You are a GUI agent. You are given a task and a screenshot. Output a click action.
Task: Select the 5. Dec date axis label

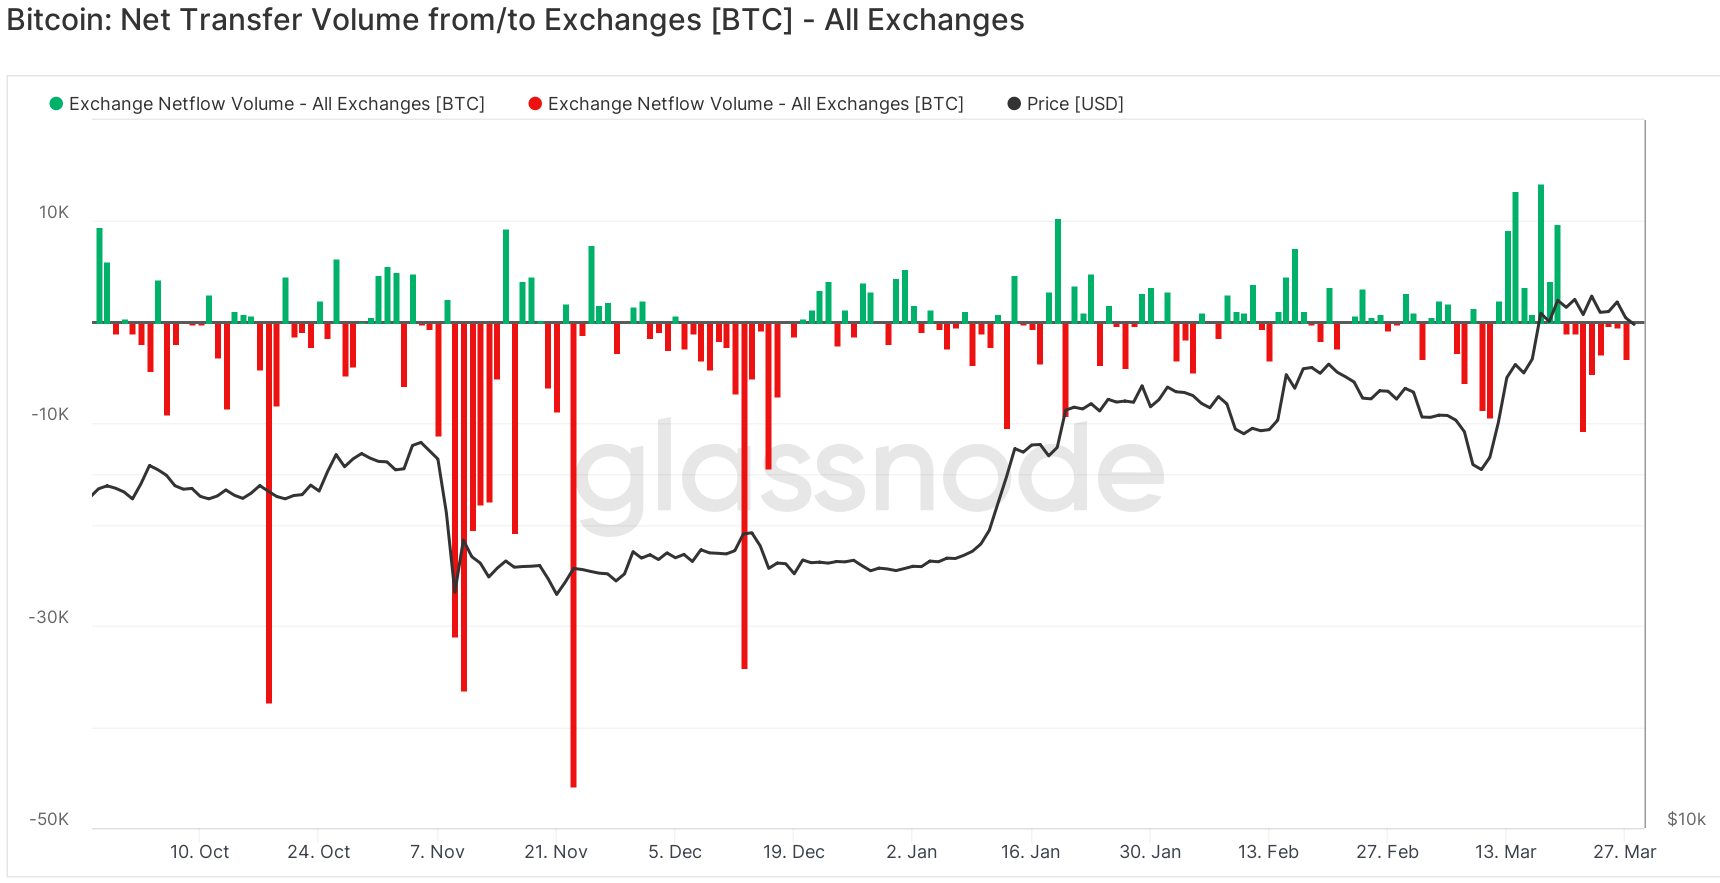coord(675,852)
